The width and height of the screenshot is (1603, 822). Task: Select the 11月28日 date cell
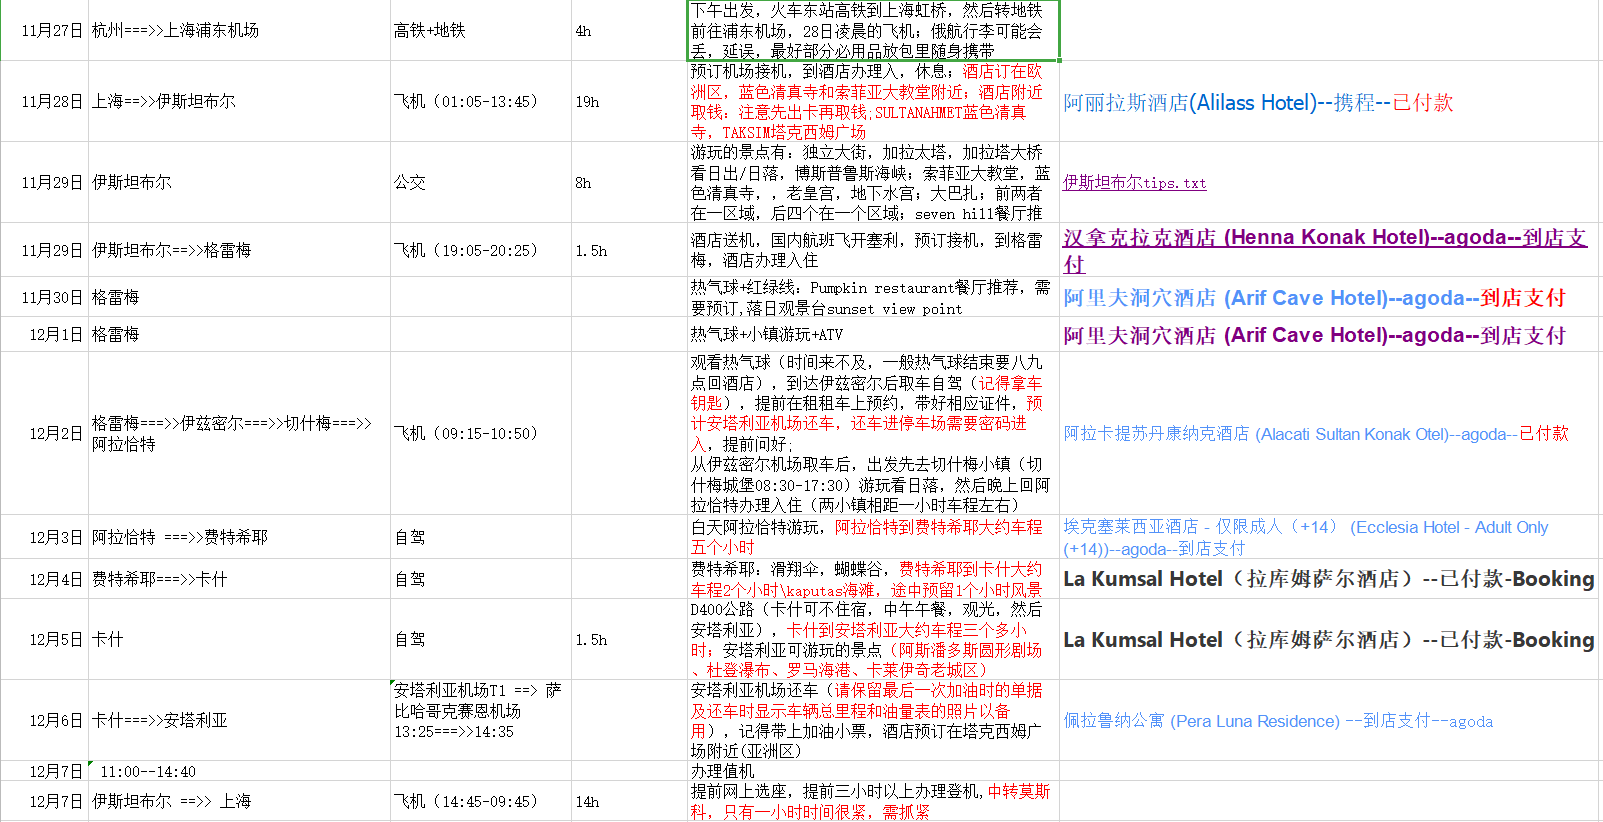point(45,102)
